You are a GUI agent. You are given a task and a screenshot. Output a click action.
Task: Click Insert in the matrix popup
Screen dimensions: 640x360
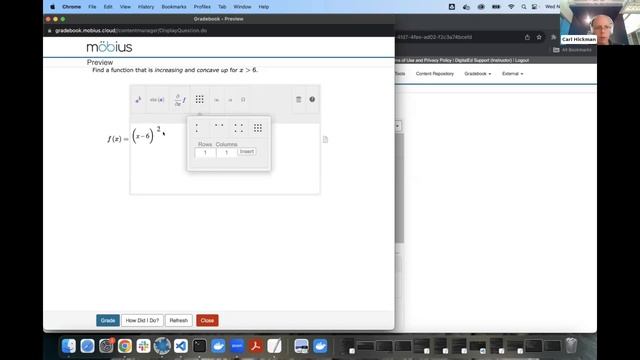tap(247, 151)
